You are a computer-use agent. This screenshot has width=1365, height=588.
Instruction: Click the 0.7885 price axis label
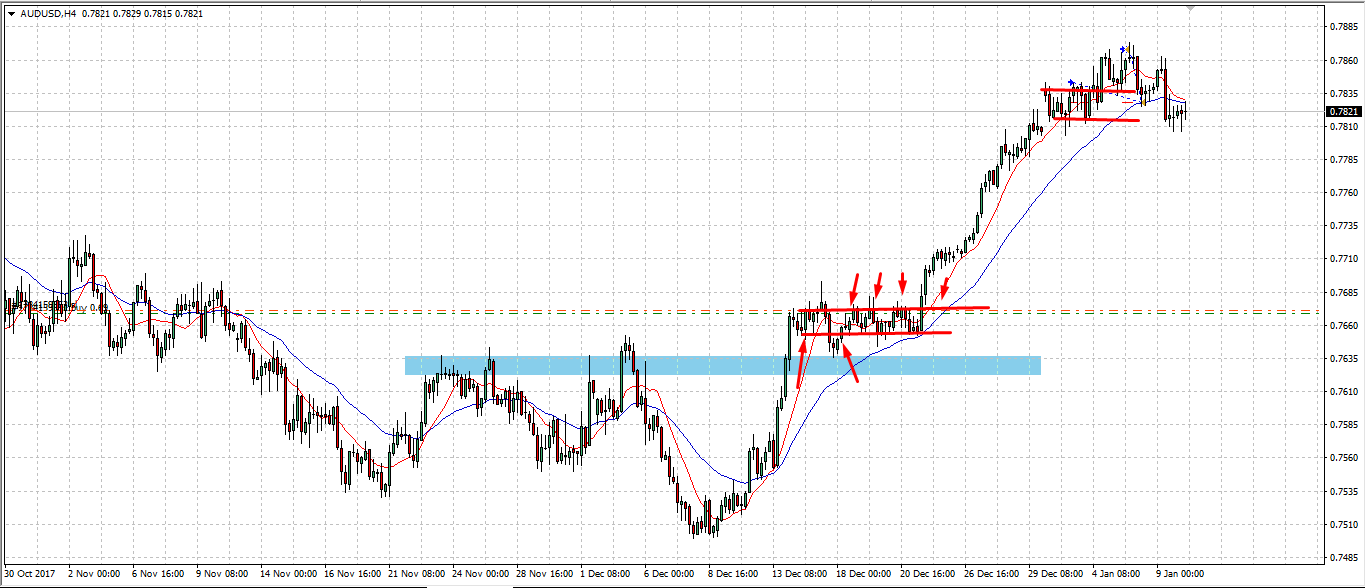[1346, 27]
